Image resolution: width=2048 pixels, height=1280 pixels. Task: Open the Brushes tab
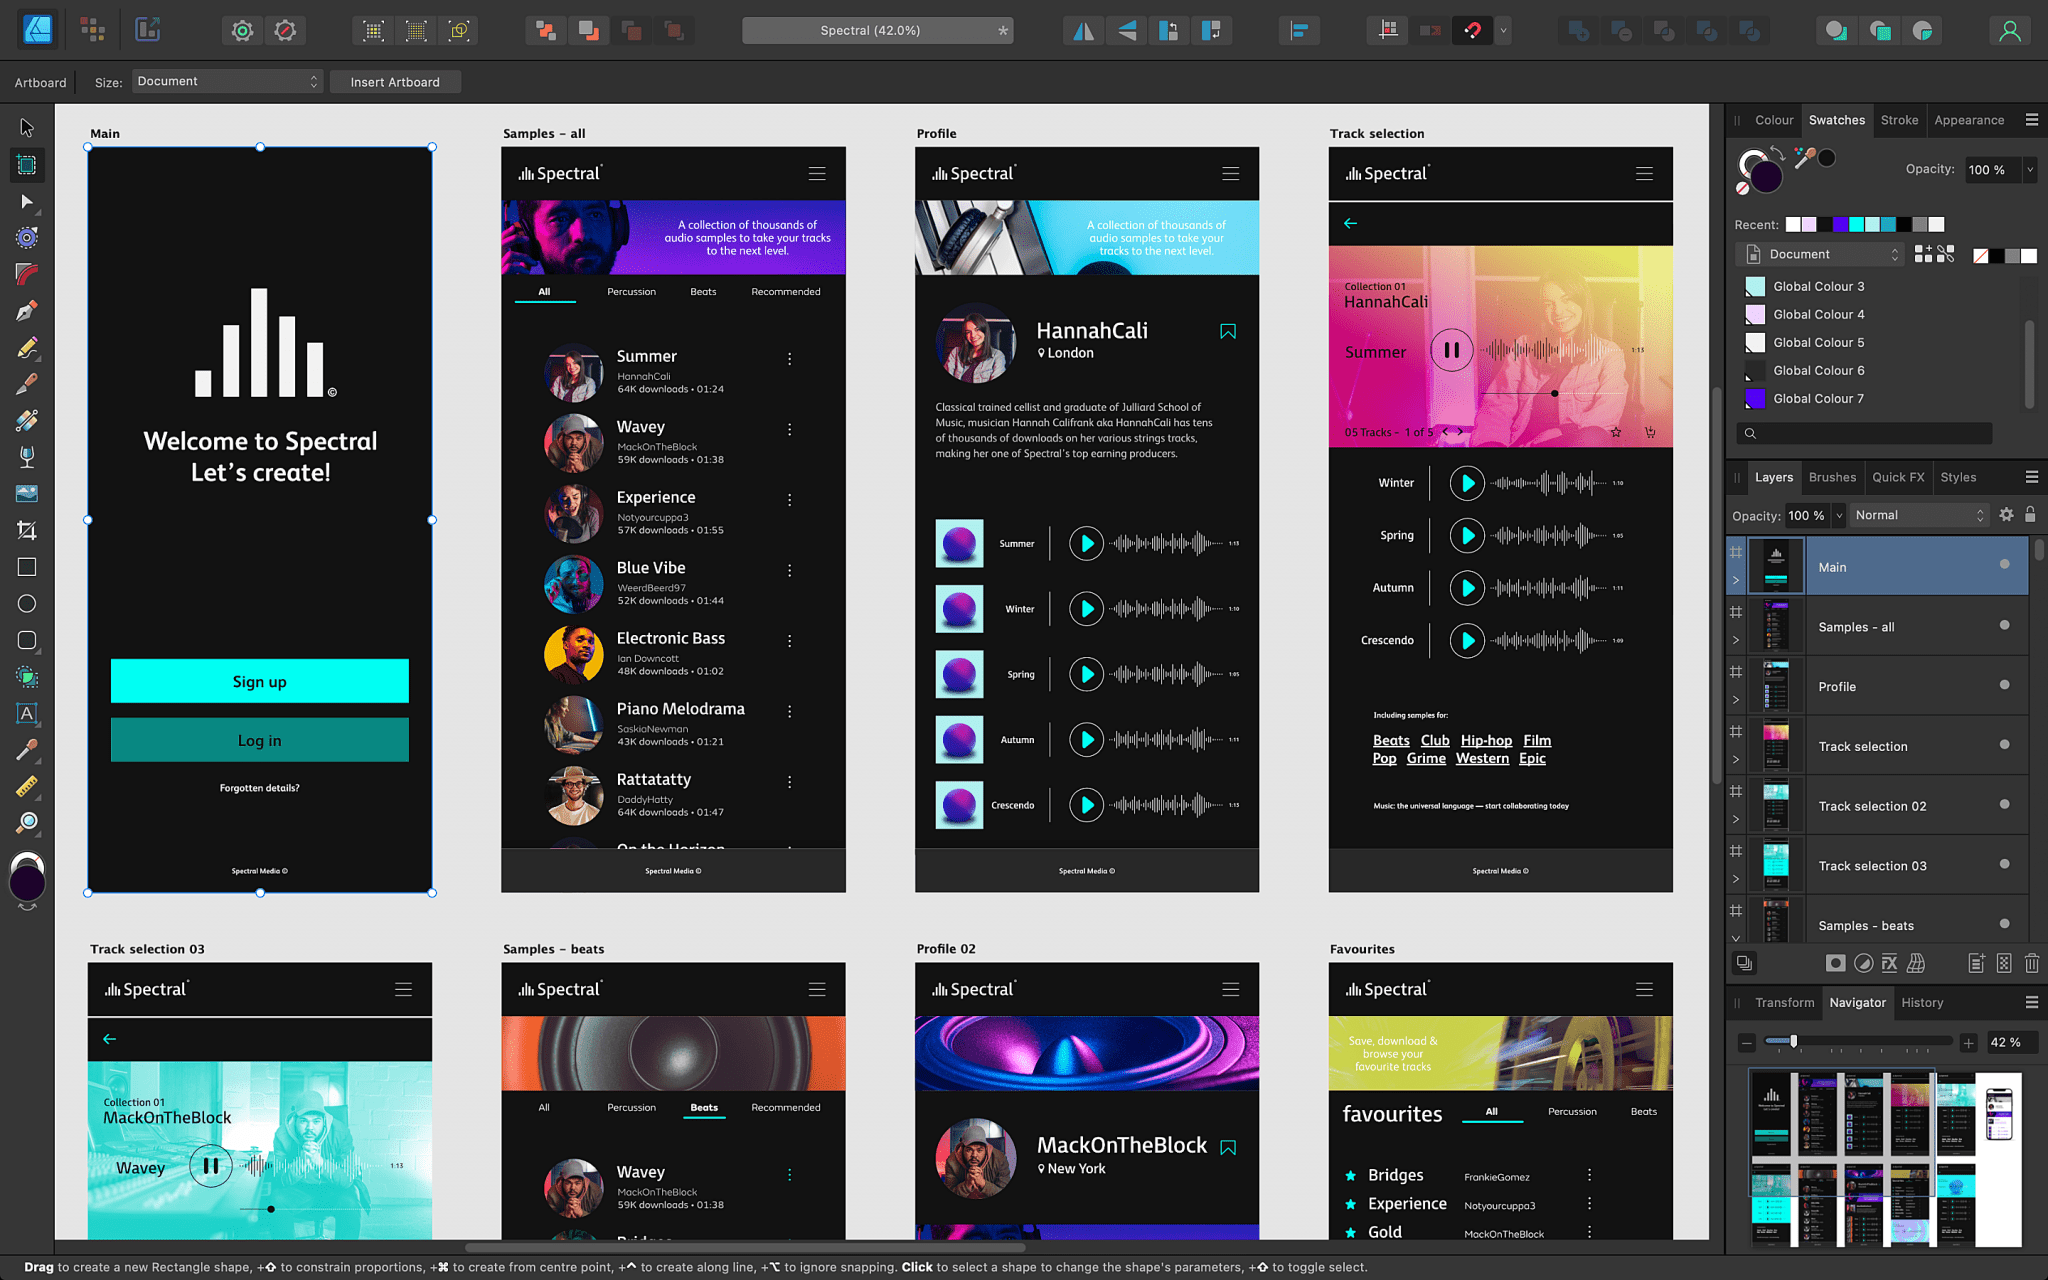tap(1832, 477)
